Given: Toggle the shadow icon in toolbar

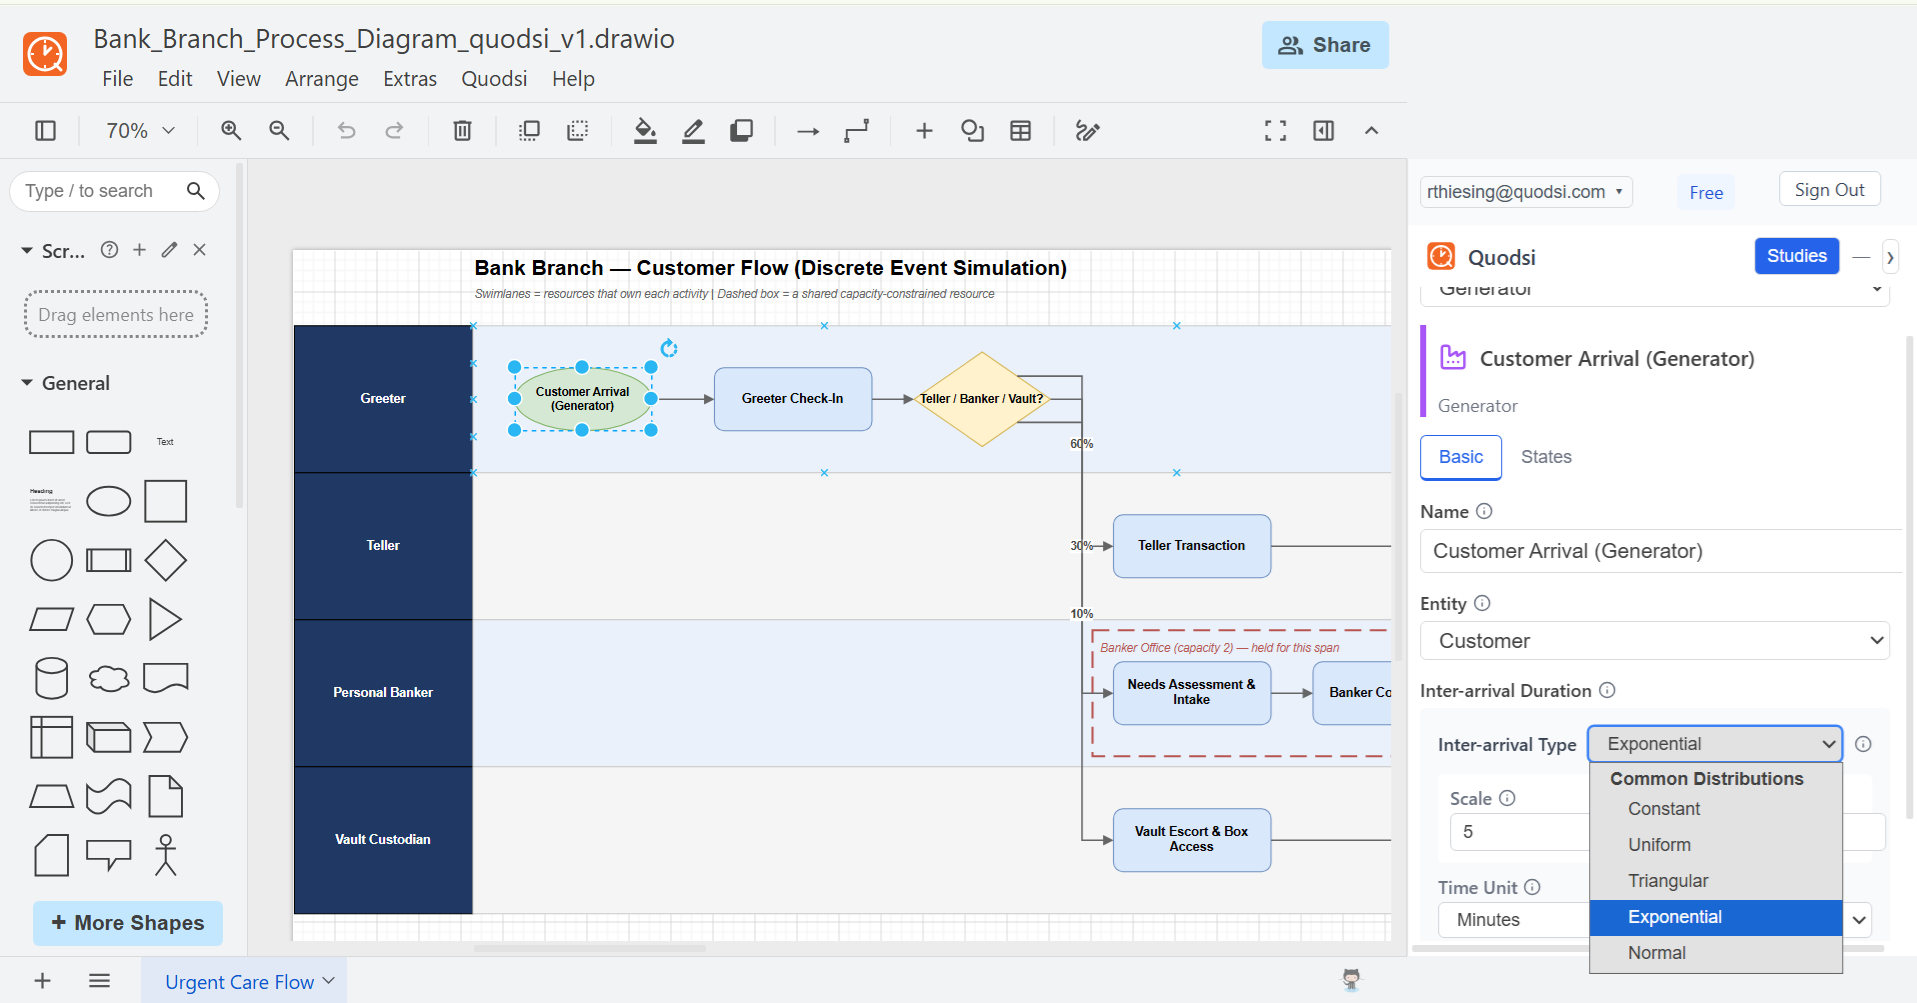Looking at the screenshot, I should click(741, 131).
